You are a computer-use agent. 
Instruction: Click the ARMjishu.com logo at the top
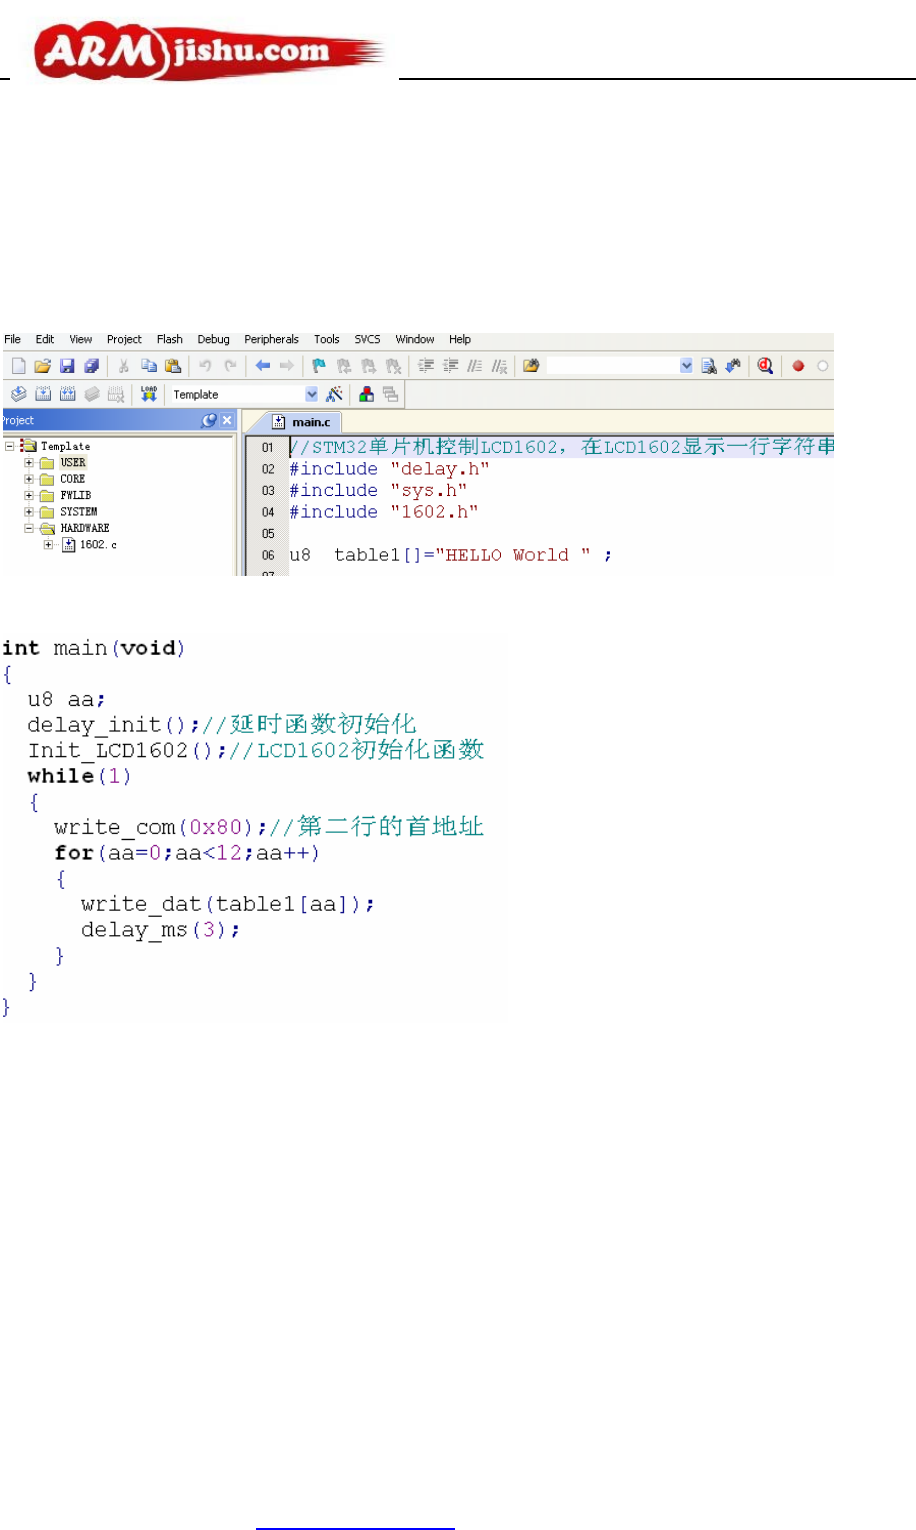(210, 52)
